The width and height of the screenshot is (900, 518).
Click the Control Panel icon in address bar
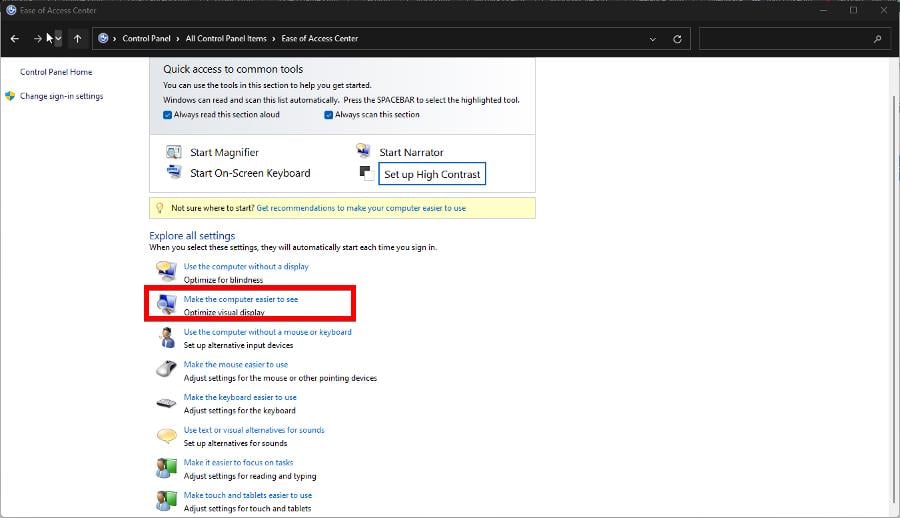point(103,38)
